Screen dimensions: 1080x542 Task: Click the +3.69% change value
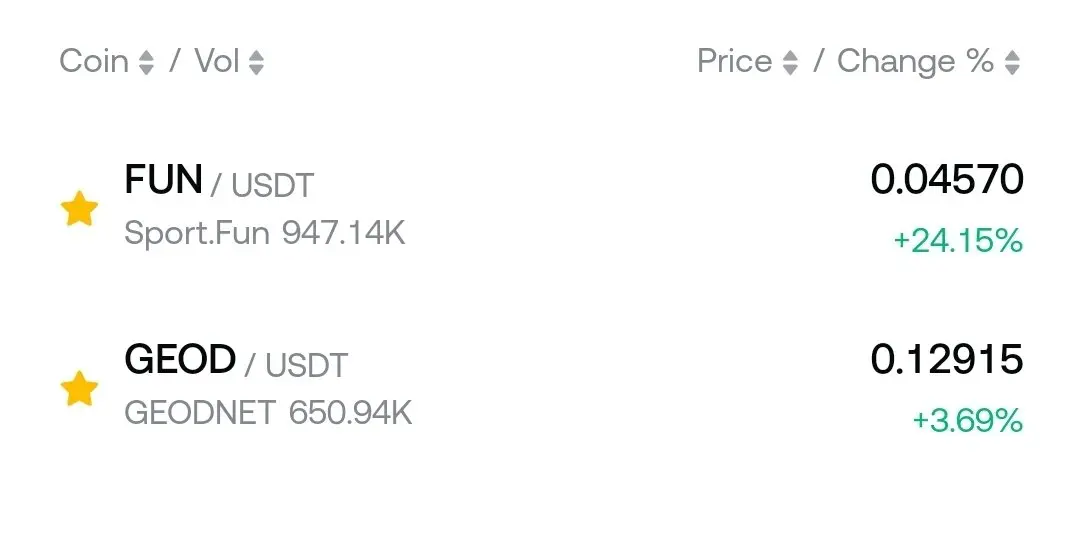(967, 421)
